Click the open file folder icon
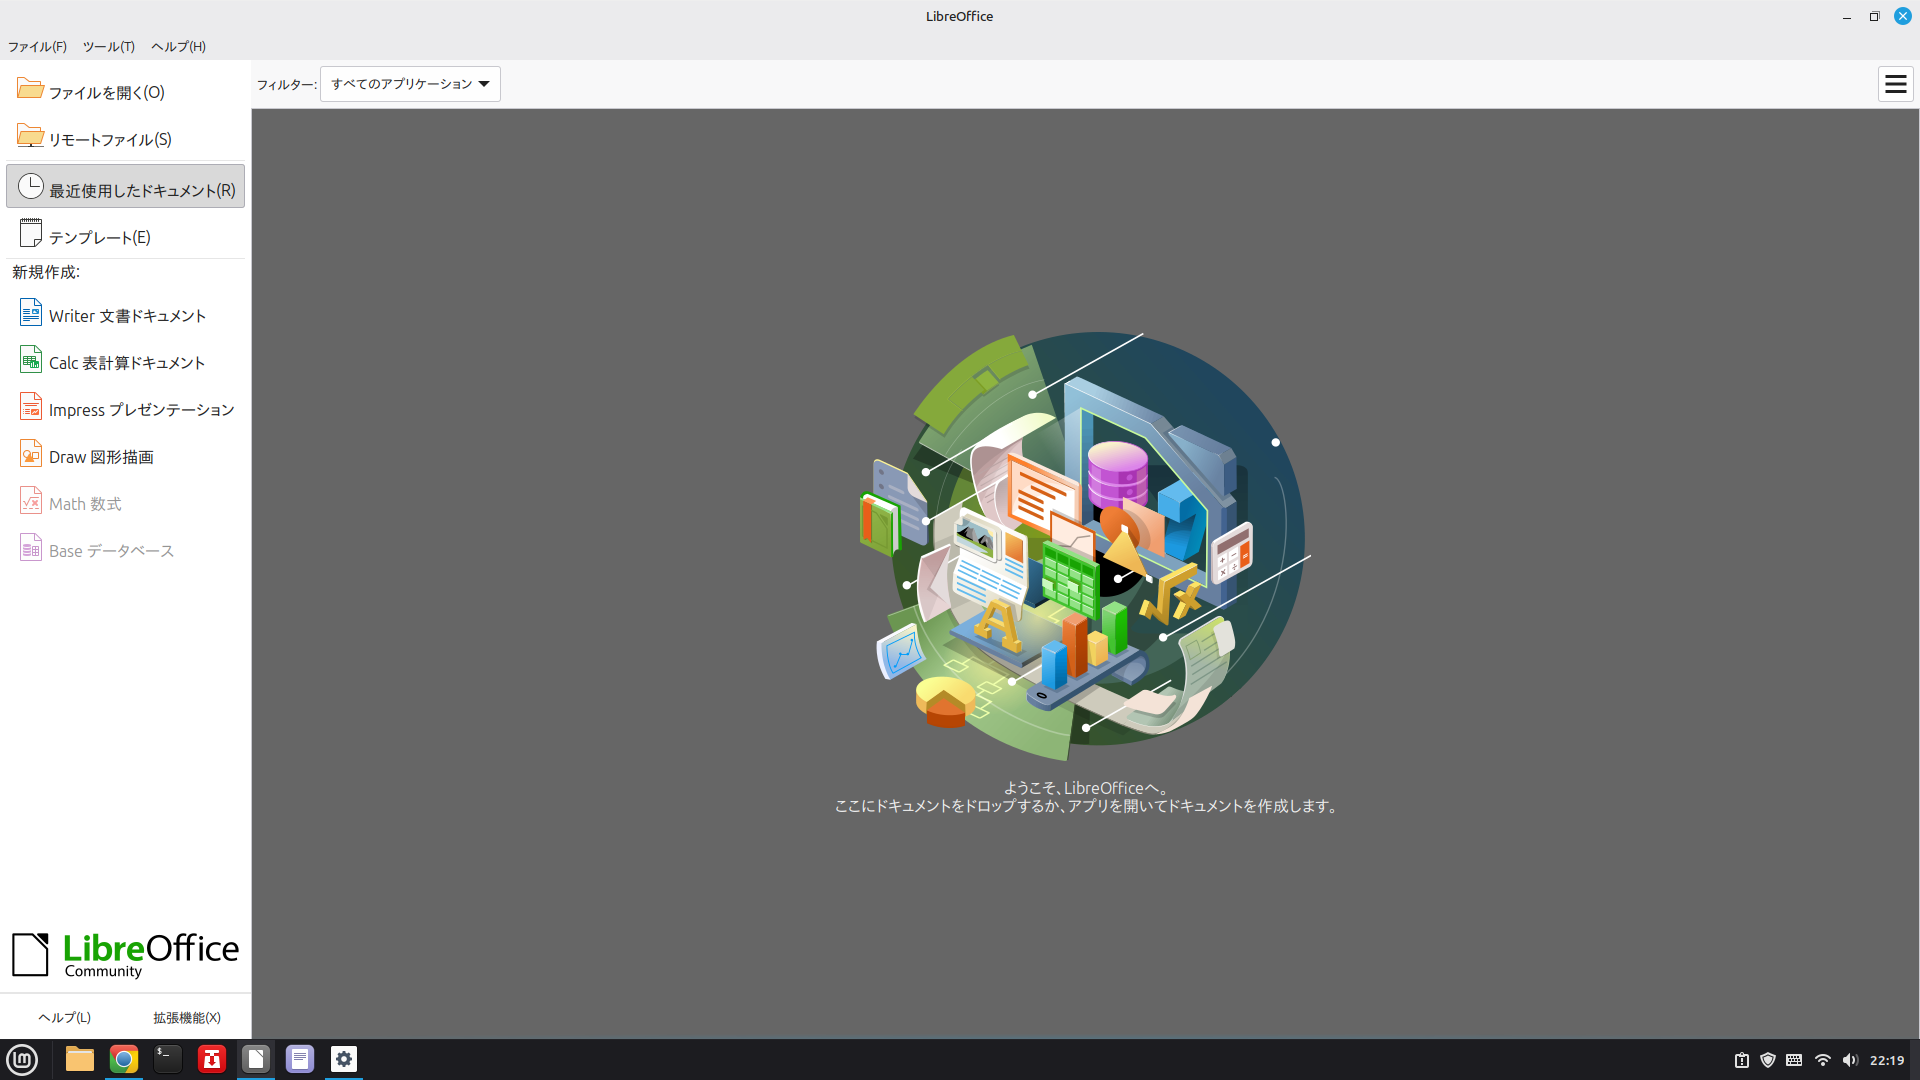 coord(30,90)
